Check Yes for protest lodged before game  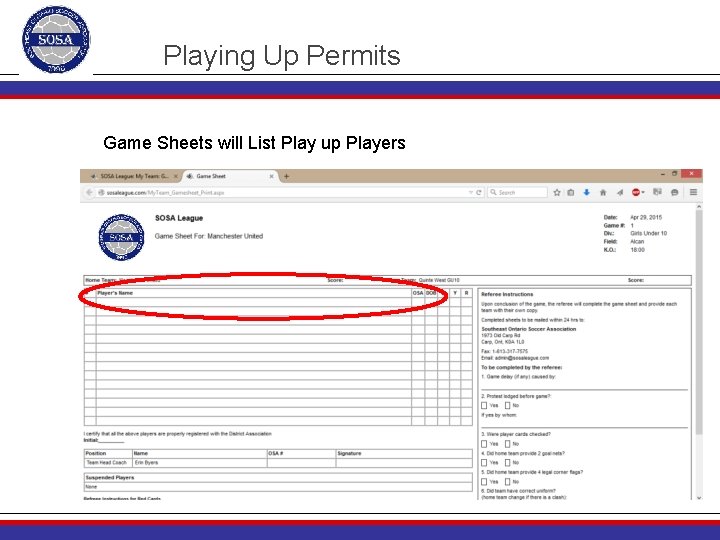(484, 405)
